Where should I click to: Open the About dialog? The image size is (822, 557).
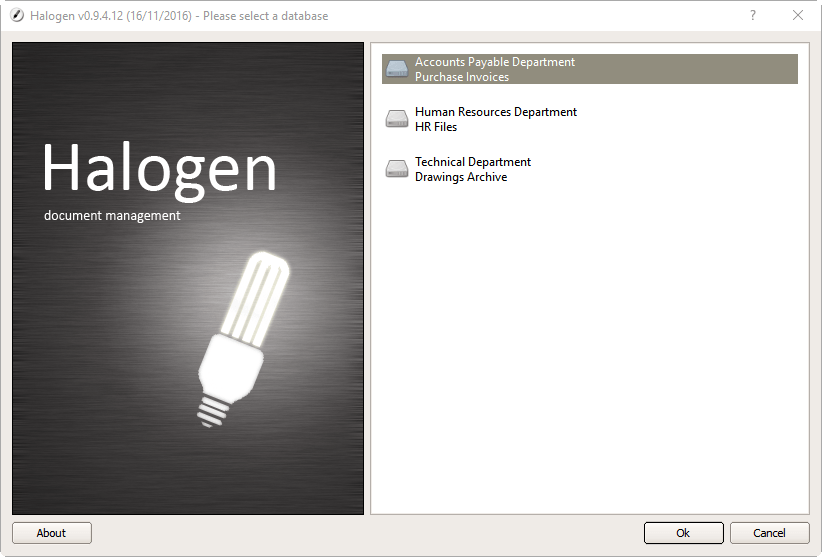coord(51,533)
